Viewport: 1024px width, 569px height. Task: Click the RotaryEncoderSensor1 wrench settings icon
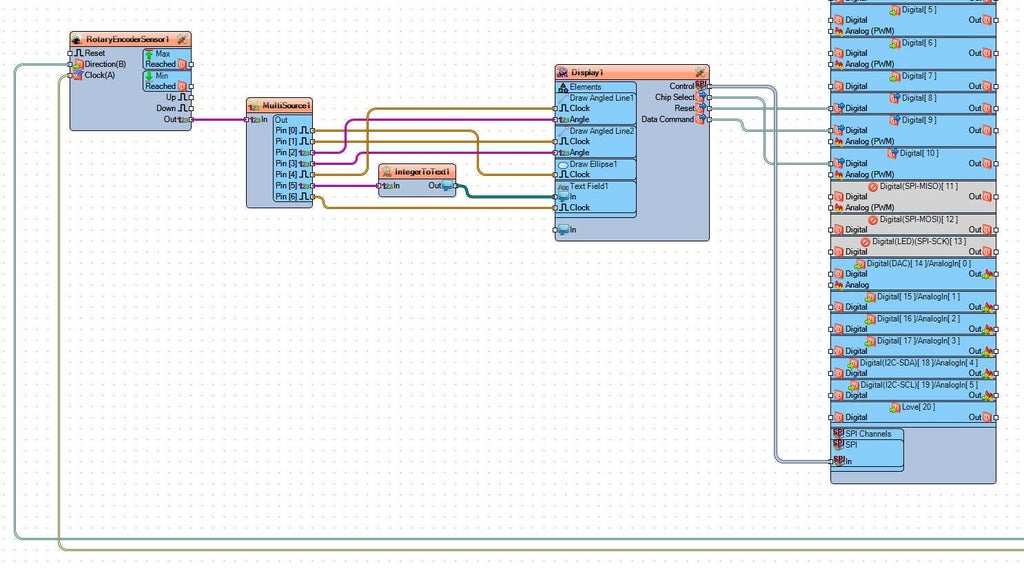(x=182, y=40)
